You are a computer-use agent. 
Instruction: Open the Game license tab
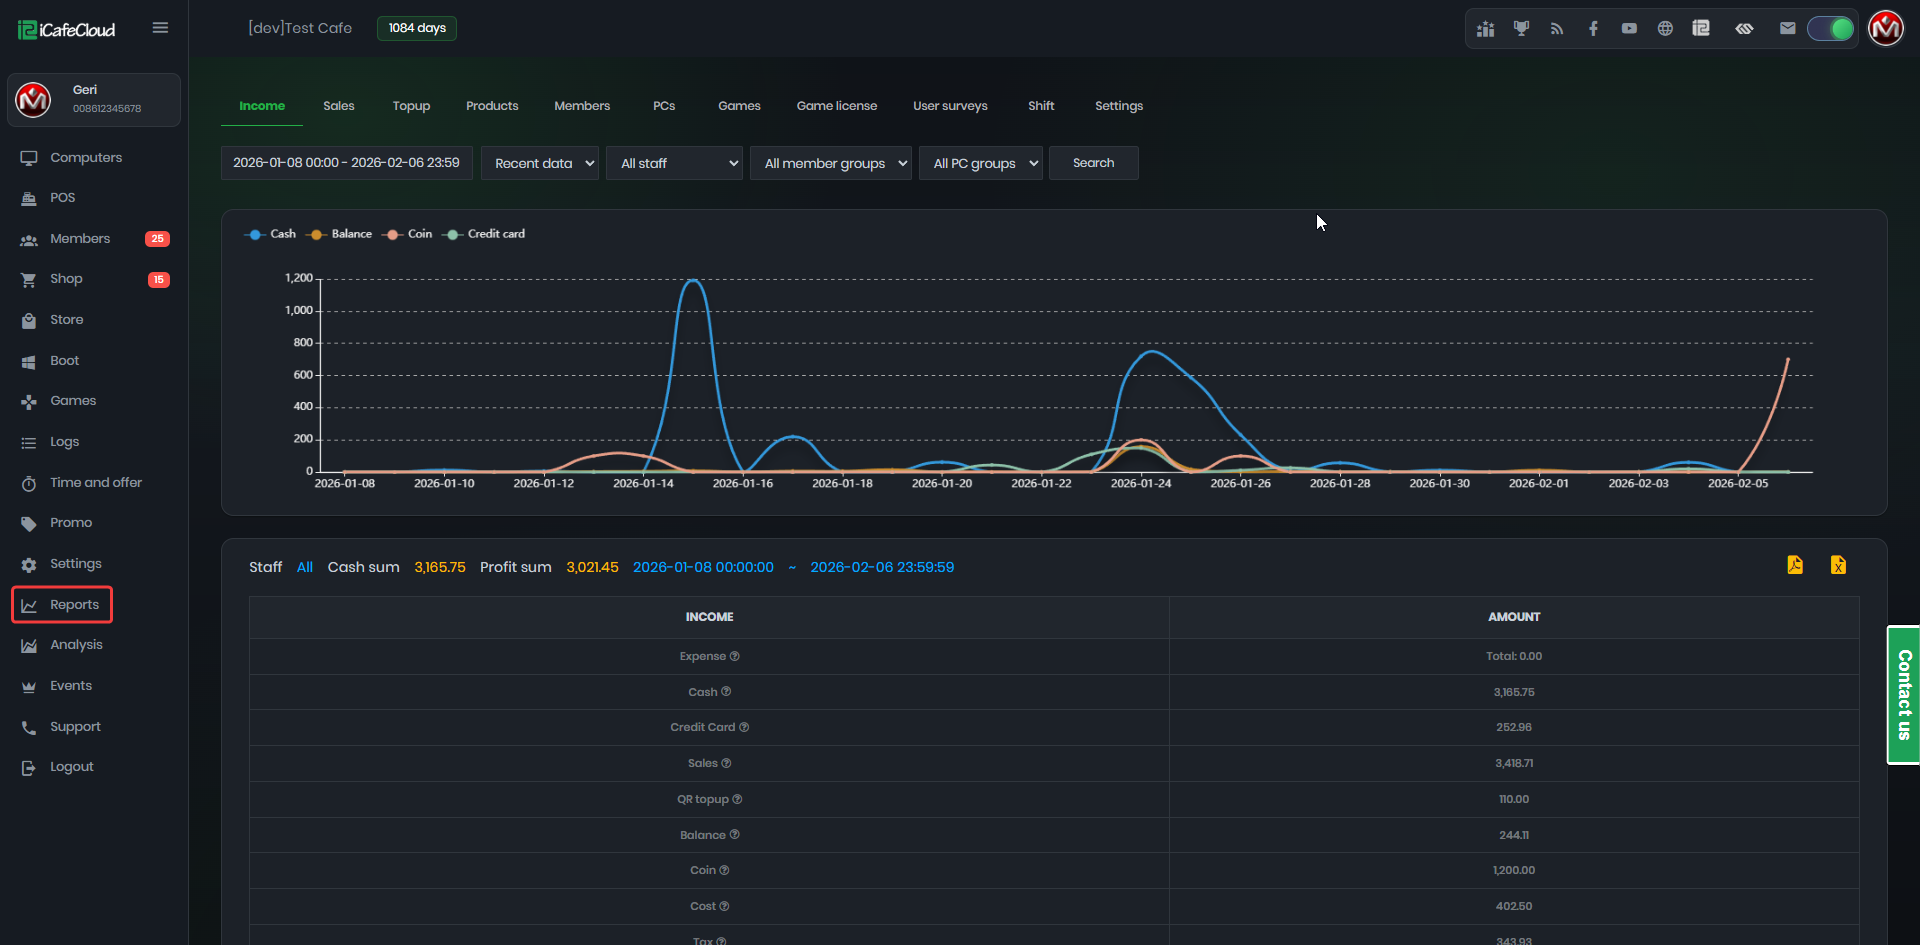[836, 106]
